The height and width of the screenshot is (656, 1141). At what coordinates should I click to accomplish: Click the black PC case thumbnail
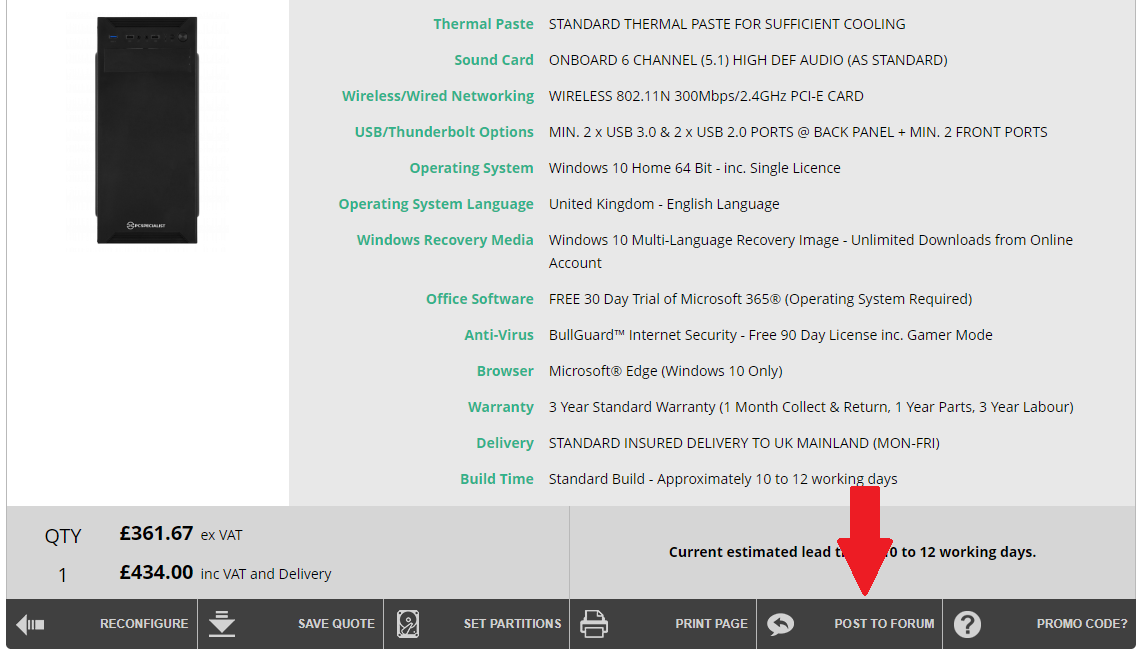tap(147, 130)
